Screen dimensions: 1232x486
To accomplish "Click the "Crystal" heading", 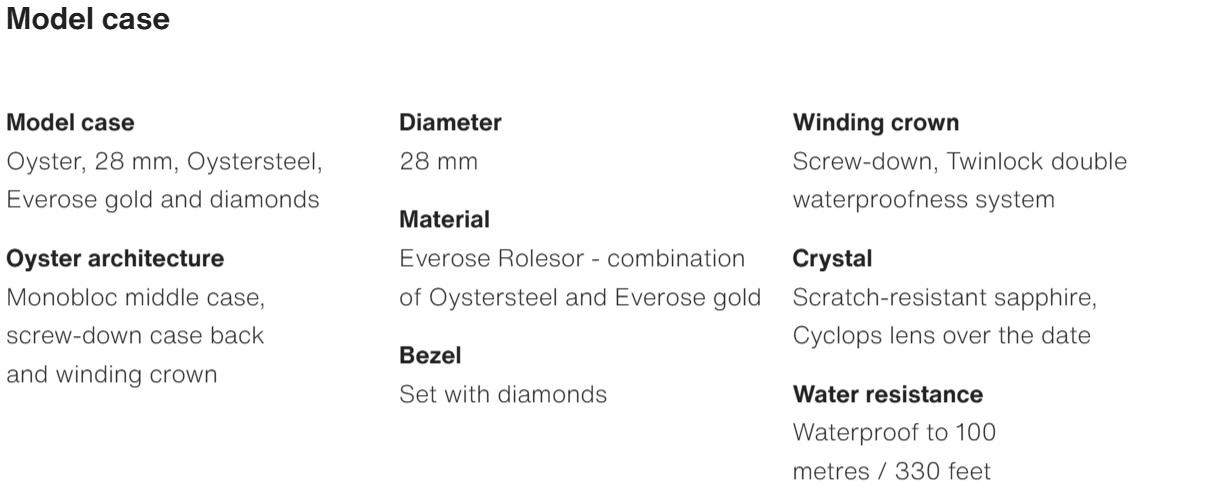I will point(832,259).
